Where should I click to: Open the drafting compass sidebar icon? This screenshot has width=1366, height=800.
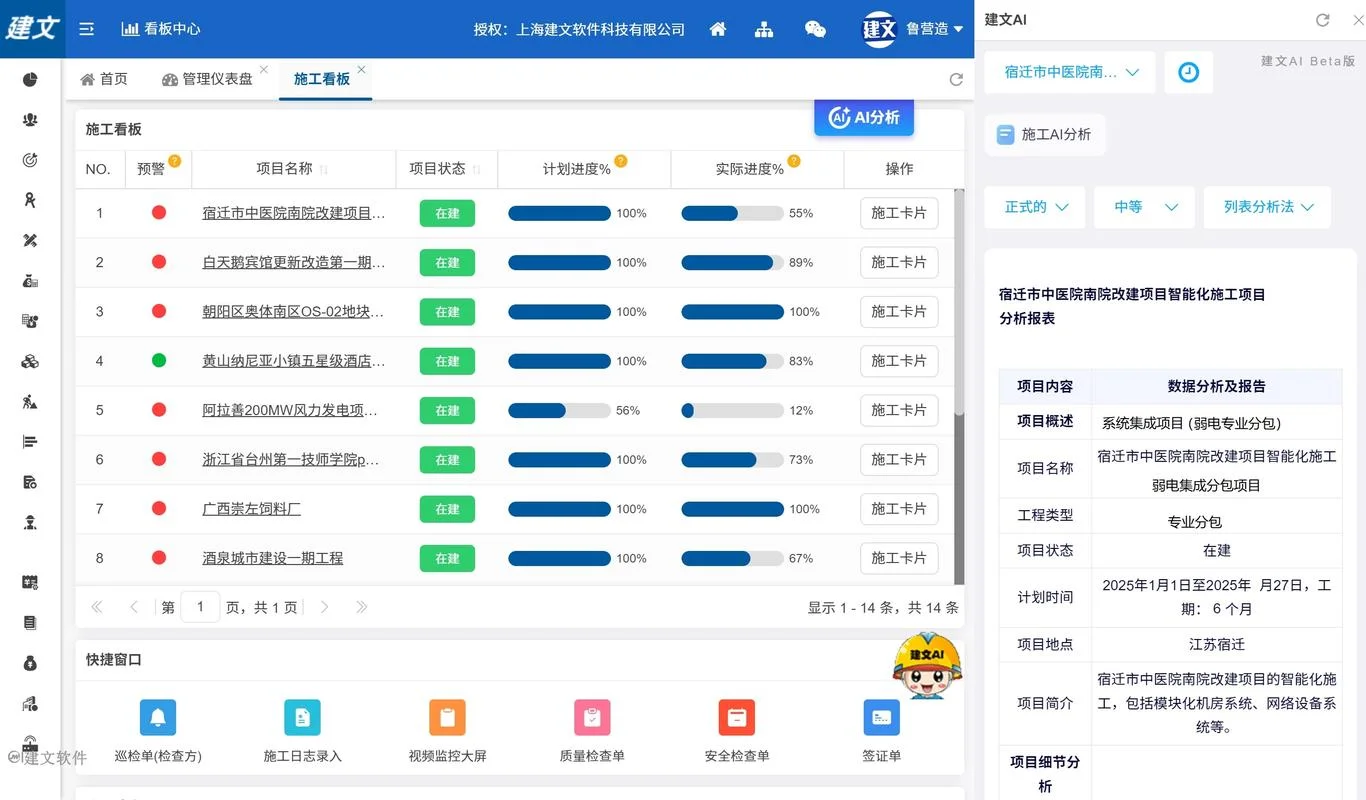click(30, 200)
